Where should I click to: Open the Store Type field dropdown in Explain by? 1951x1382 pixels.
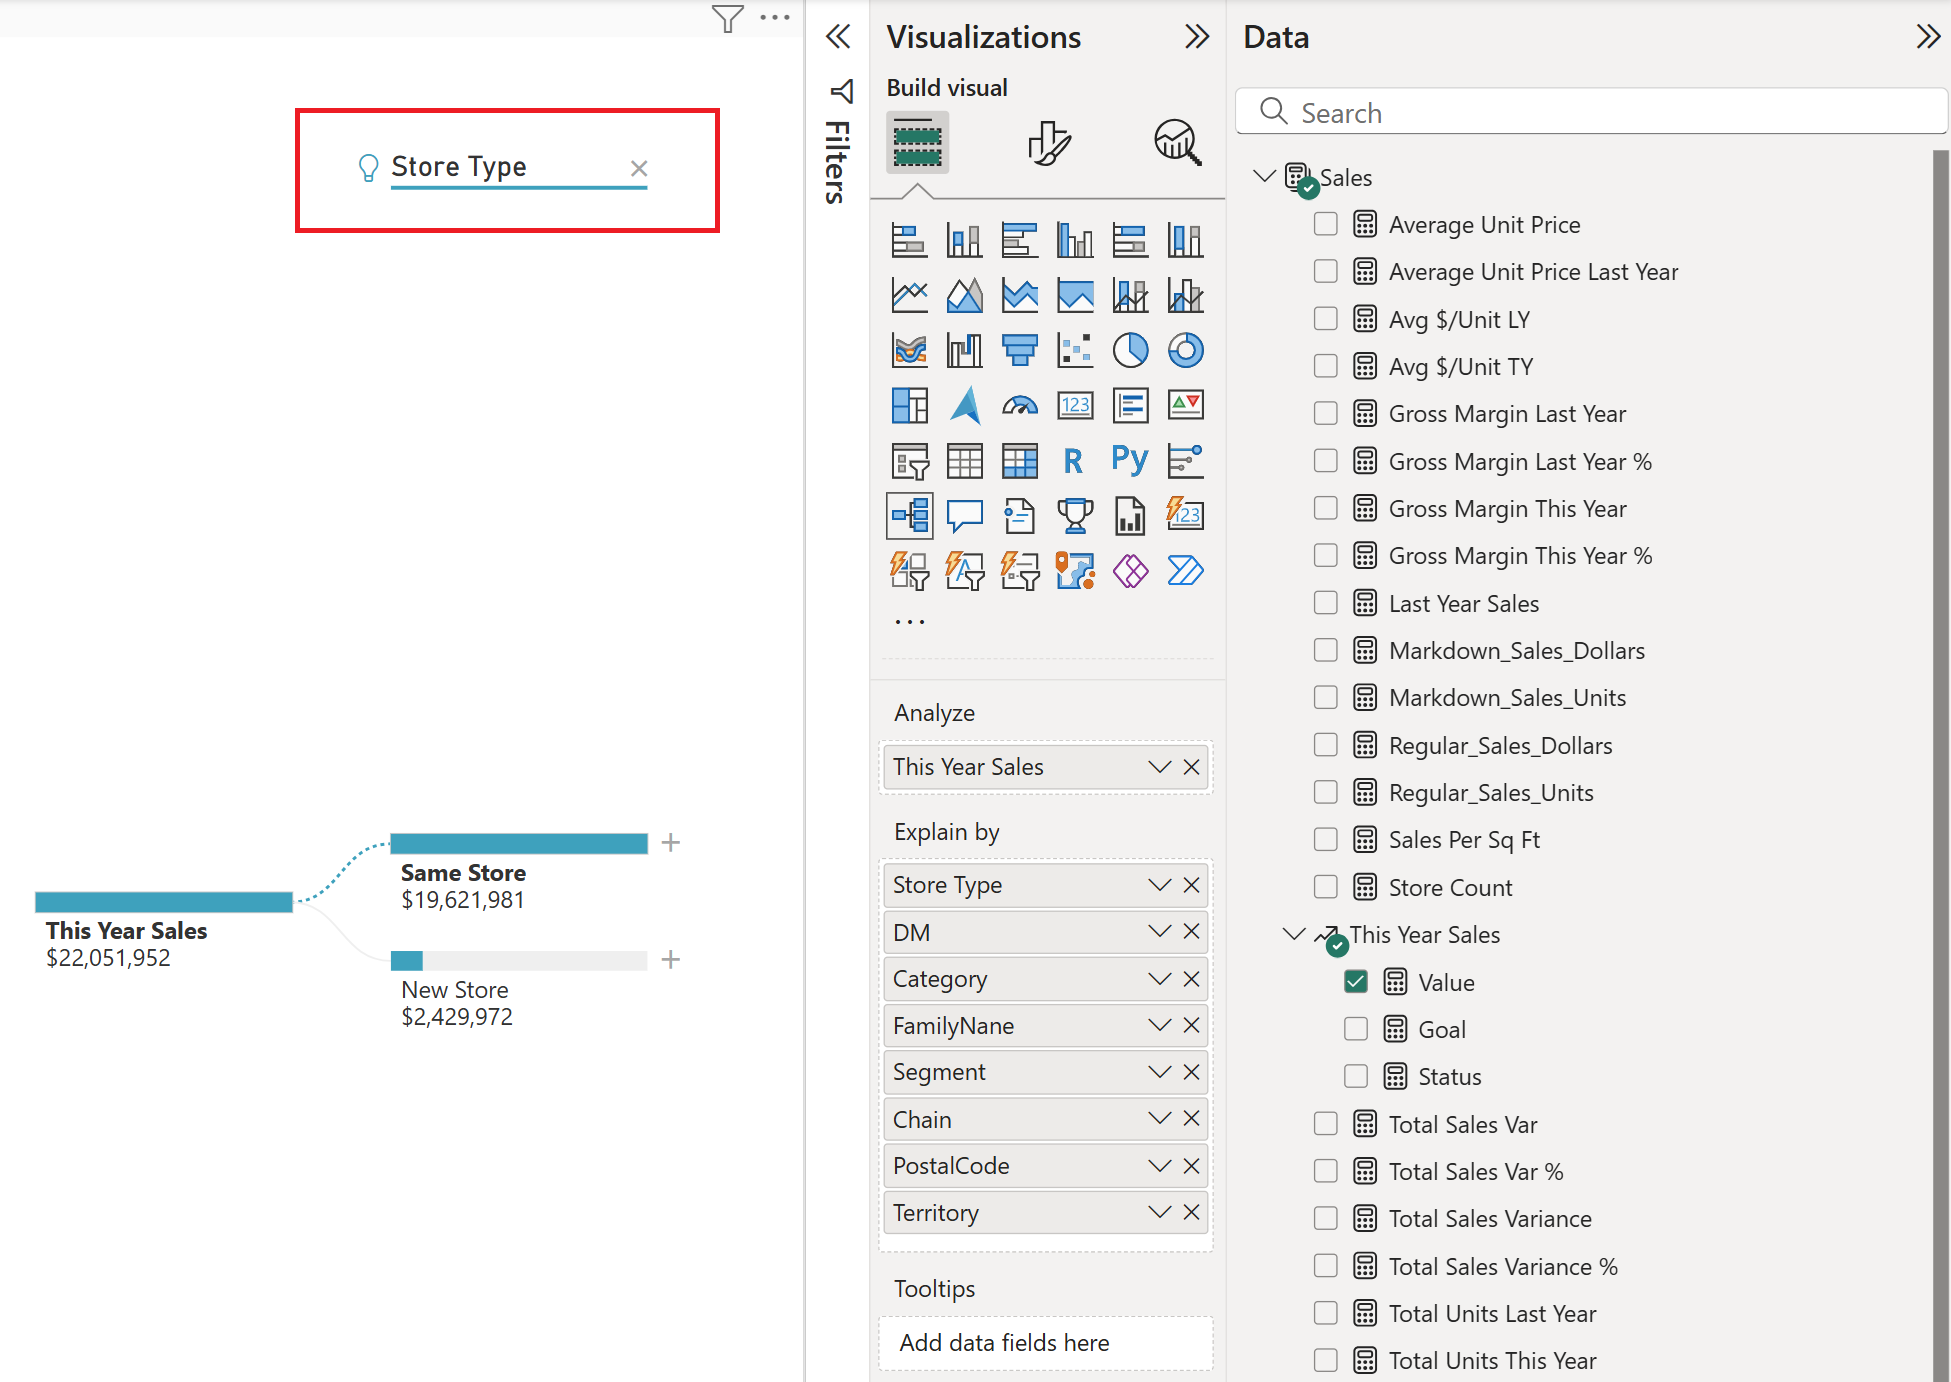pos(1159,884)
